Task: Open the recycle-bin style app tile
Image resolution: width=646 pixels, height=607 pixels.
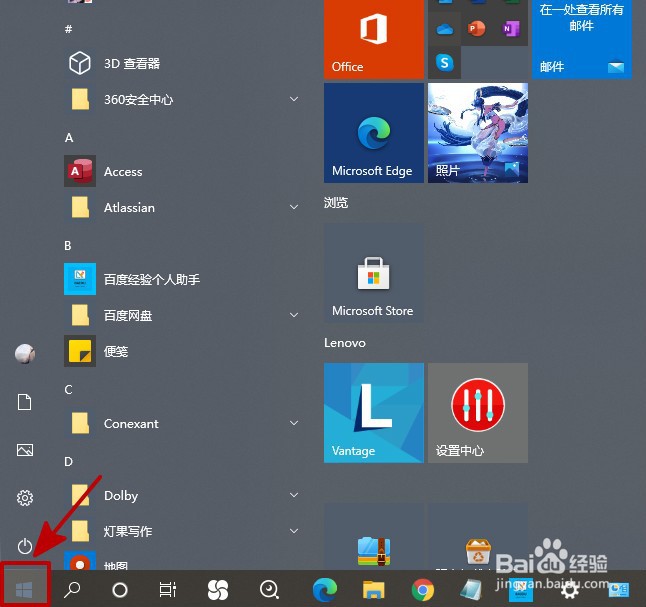Action: pyautogui.click(x=478, y=537)
